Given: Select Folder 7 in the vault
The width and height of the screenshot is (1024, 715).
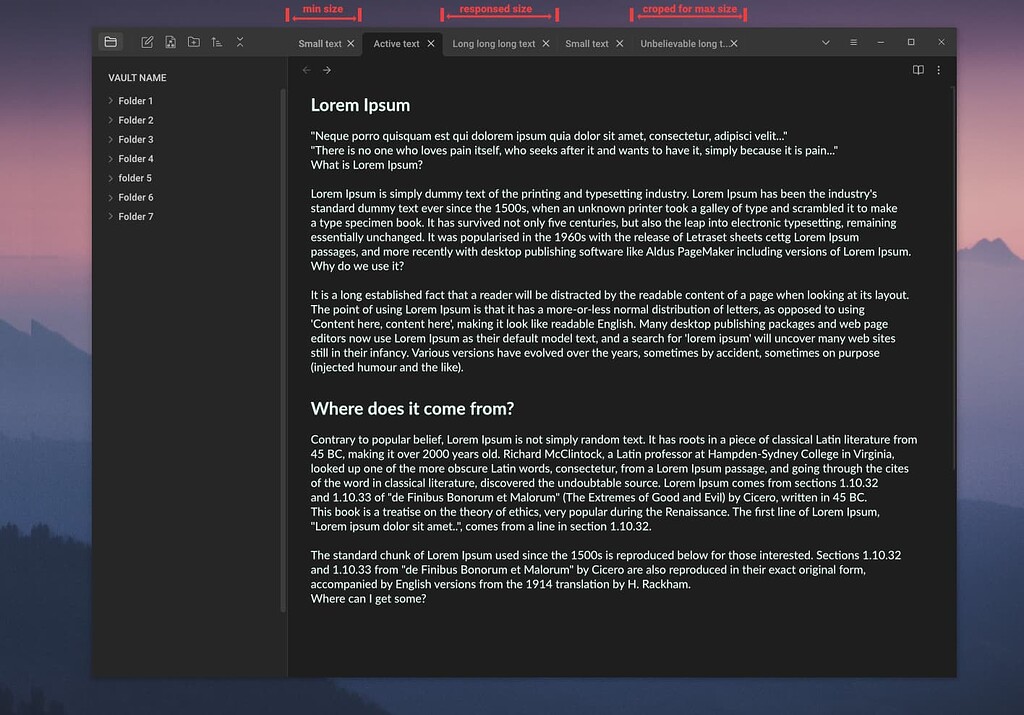Looking at the screenshot, I should (135, 216).
